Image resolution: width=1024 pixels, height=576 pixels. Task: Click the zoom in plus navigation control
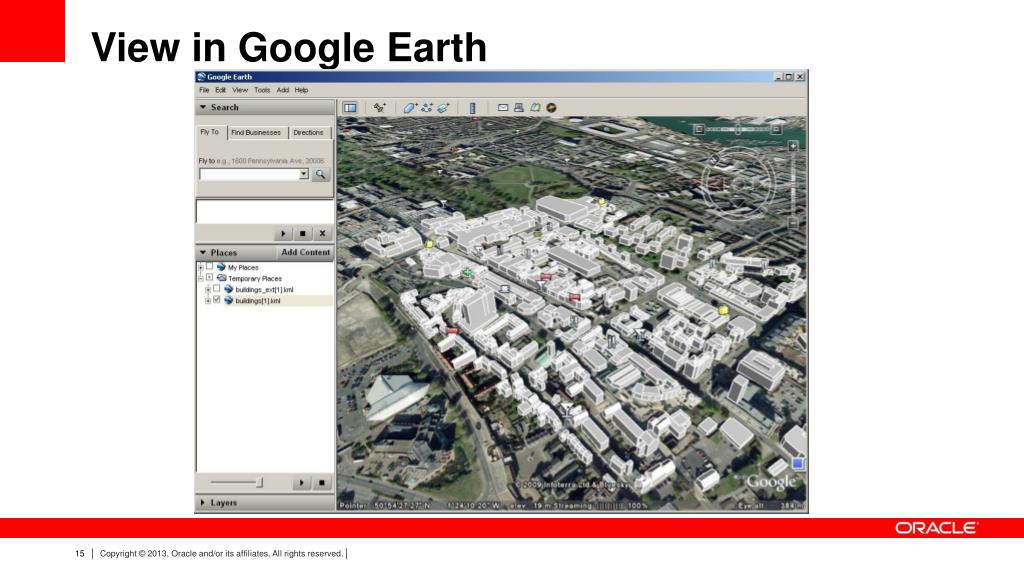click(x=792, y=146)
